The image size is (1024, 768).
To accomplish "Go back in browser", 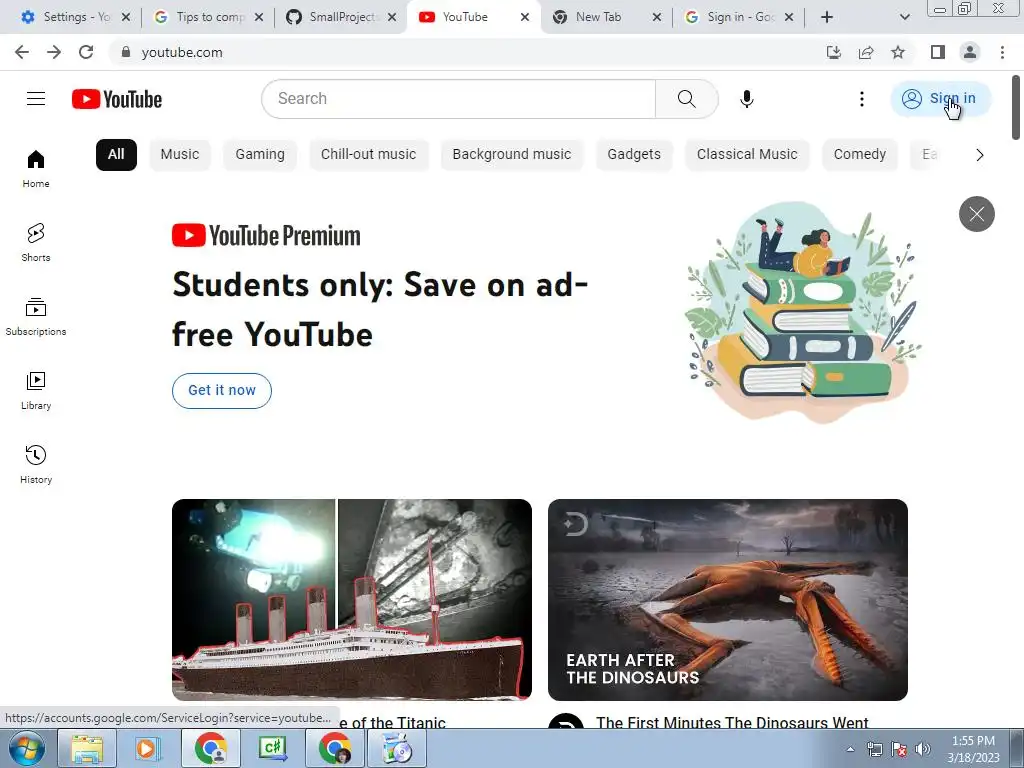I will (22, 52).
